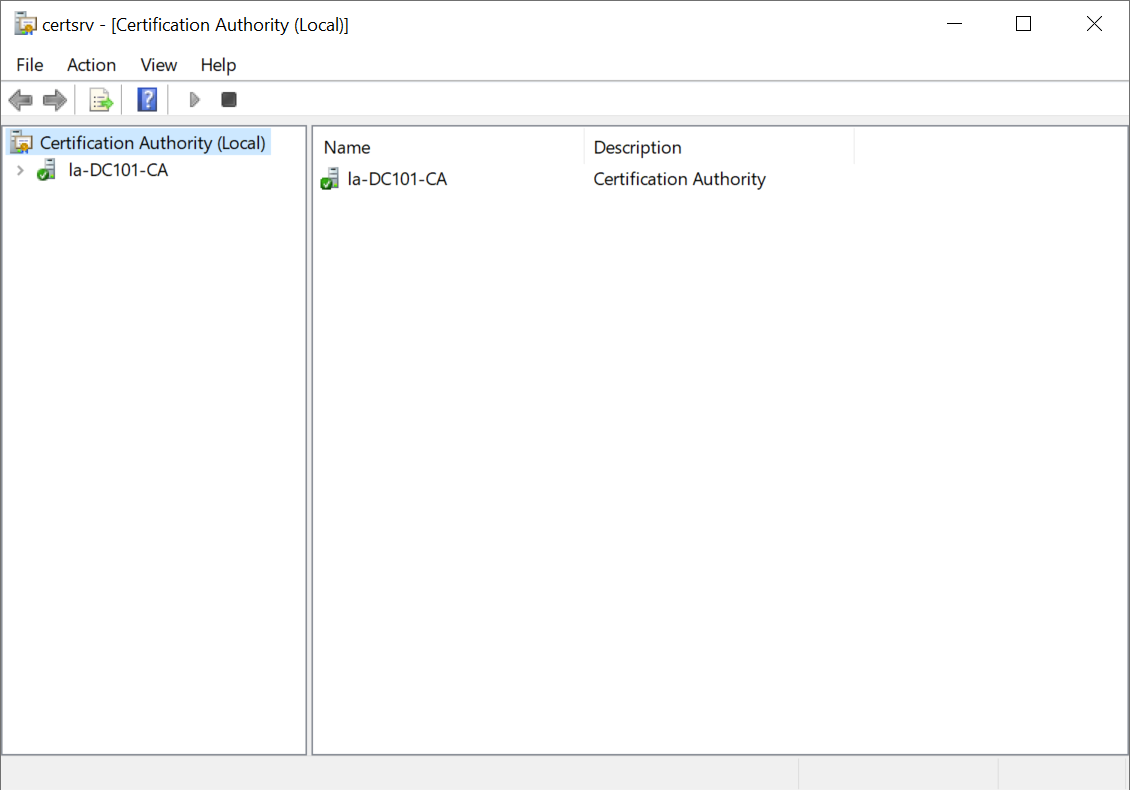The image size is (1130, 790).
Task: Sort by the Name column header
Action: coord(448,147)
